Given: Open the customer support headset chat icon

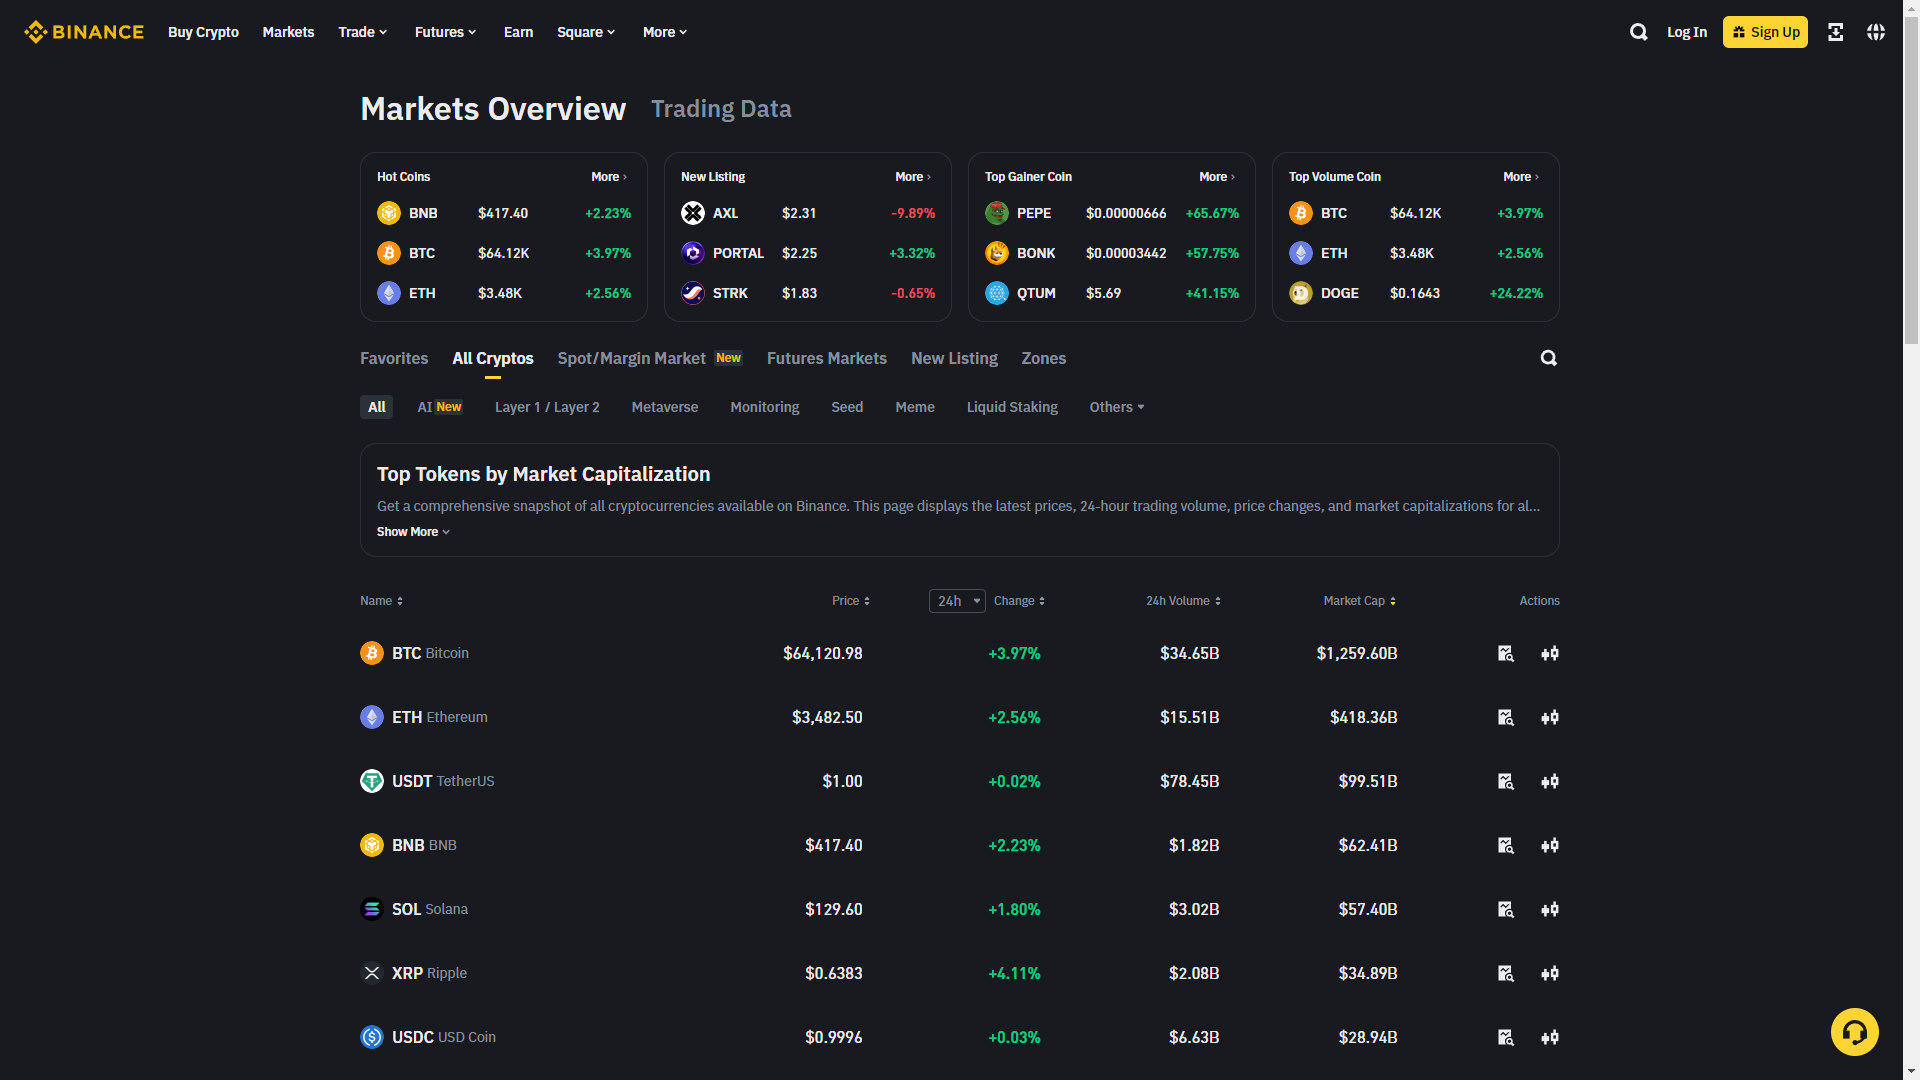Looking at the screenshot, I should click(1854, 1032).
